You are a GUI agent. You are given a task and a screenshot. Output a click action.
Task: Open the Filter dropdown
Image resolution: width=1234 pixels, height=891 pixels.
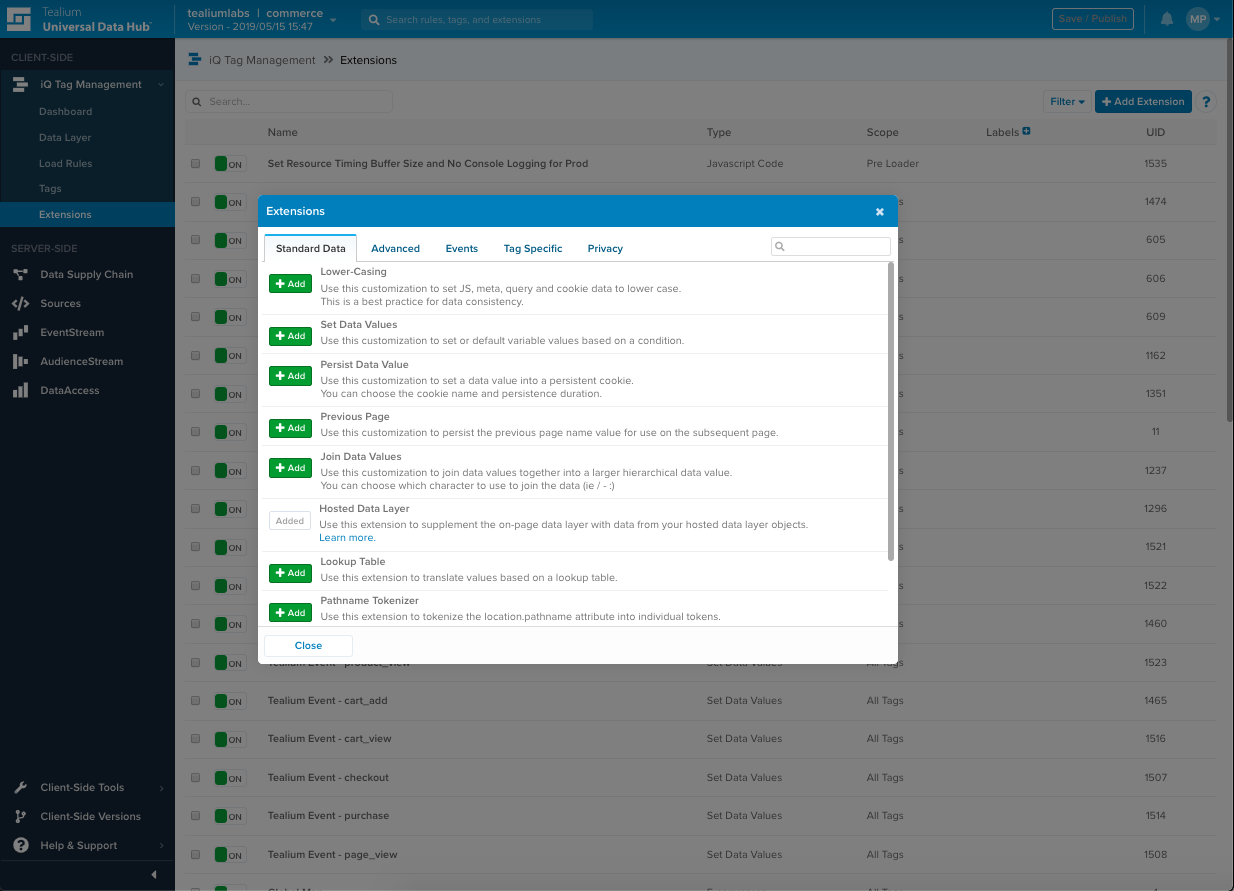point(1066,102)
